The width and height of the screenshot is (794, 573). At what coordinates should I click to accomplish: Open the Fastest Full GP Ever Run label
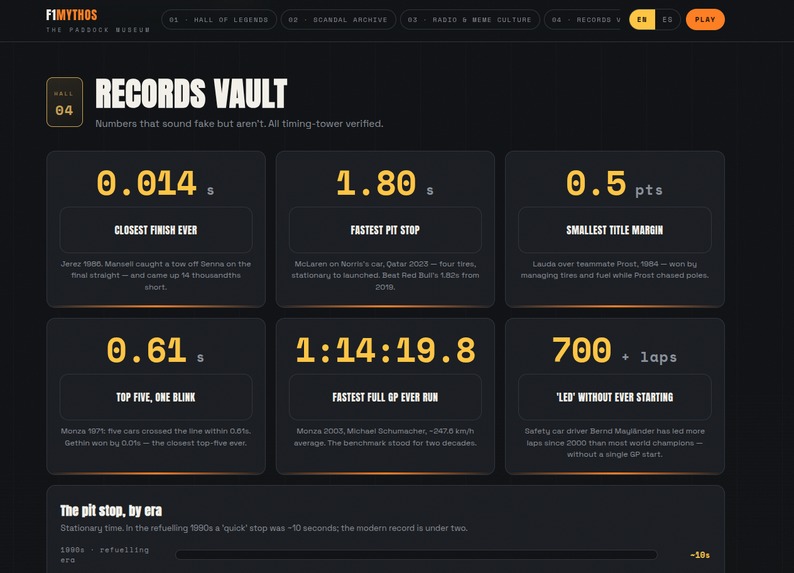tap(385, 397)
